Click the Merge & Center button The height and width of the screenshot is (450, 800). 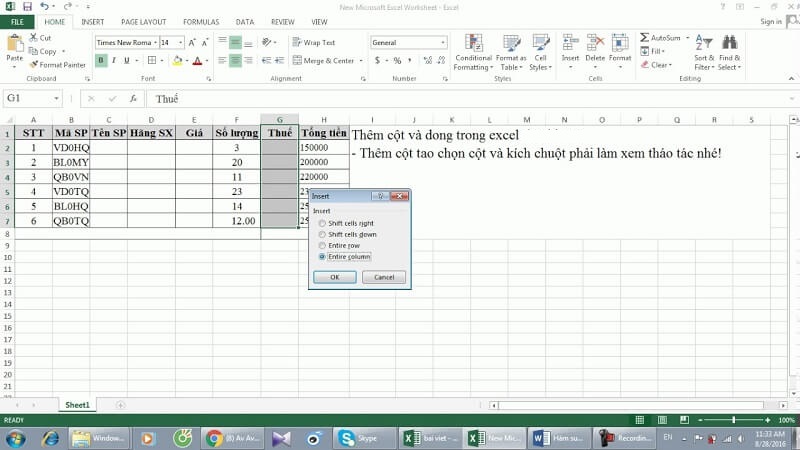click(x=323, y=60)
